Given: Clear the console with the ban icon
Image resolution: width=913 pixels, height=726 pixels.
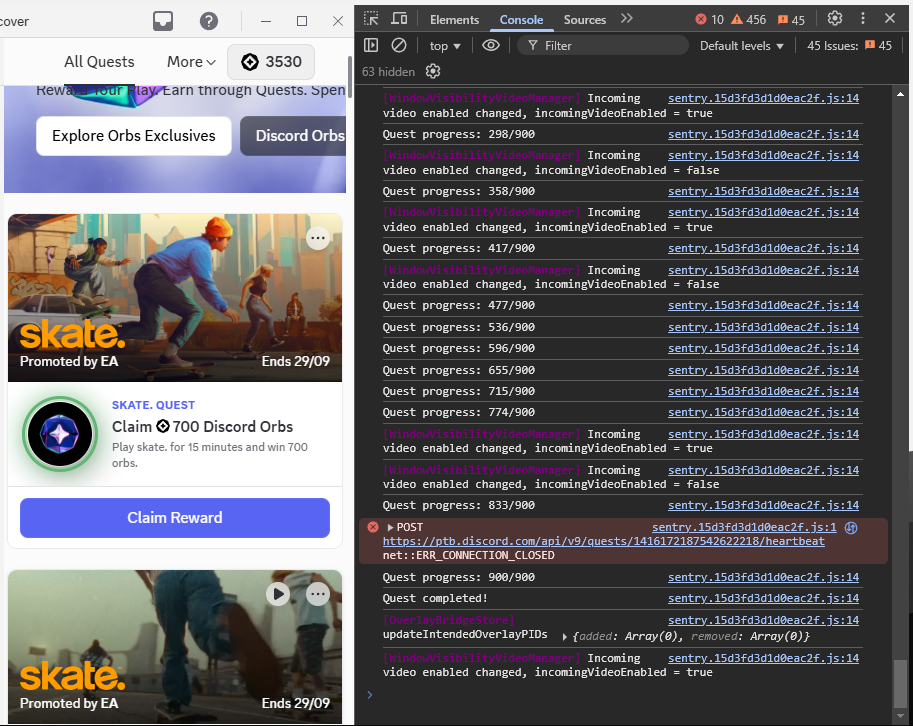Looking at the screenshot, I should pos(397,45).
